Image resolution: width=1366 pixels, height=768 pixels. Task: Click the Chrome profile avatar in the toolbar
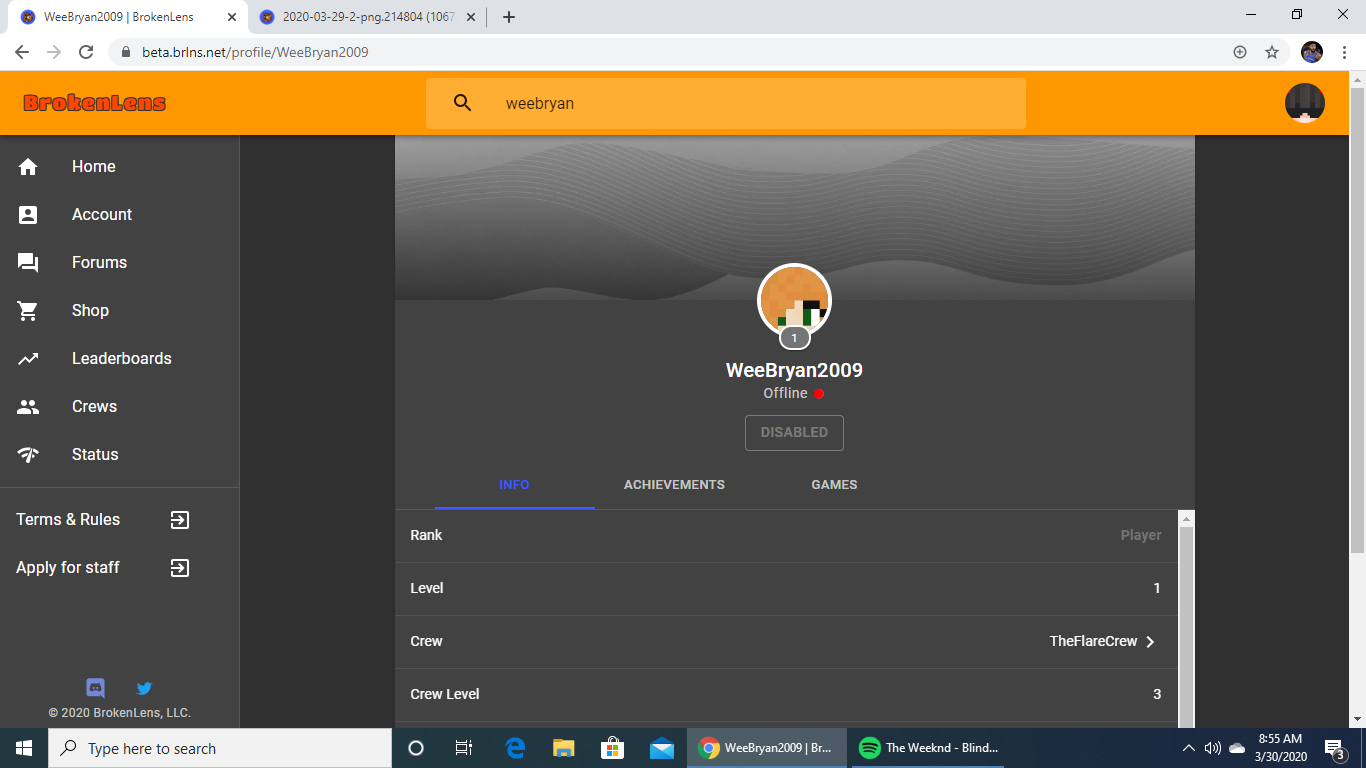[1312, 52]
